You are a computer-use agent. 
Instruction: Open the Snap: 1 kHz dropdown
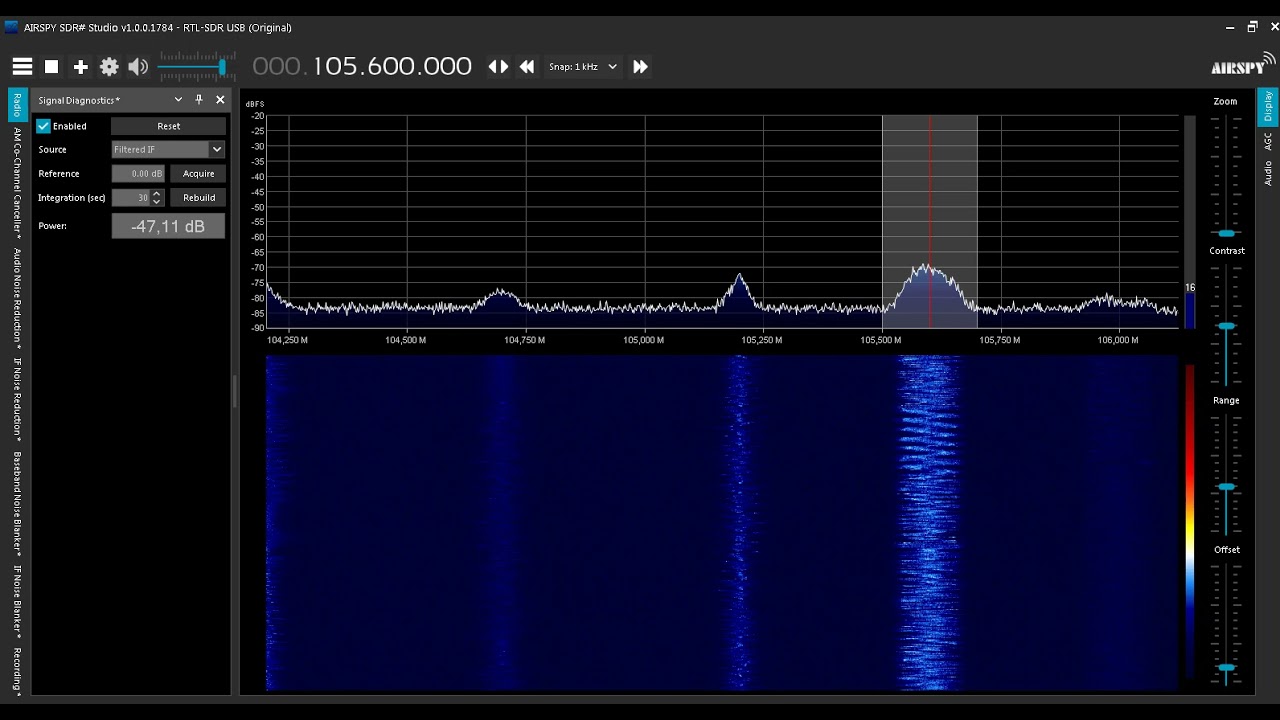pos(583,67)
